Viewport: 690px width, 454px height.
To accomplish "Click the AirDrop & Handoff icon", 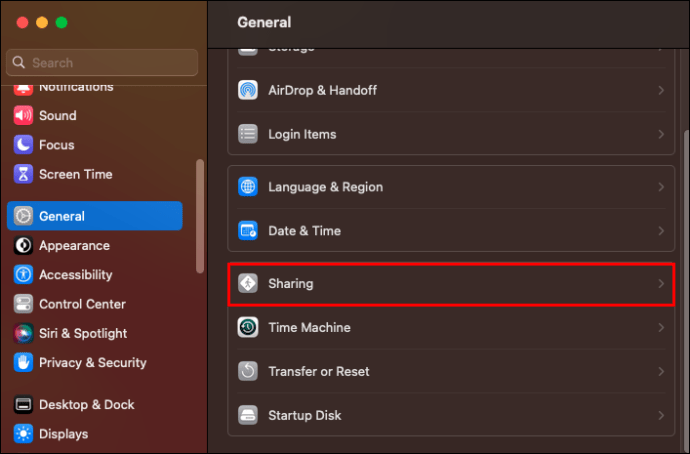I will click(x=248, y=90).
